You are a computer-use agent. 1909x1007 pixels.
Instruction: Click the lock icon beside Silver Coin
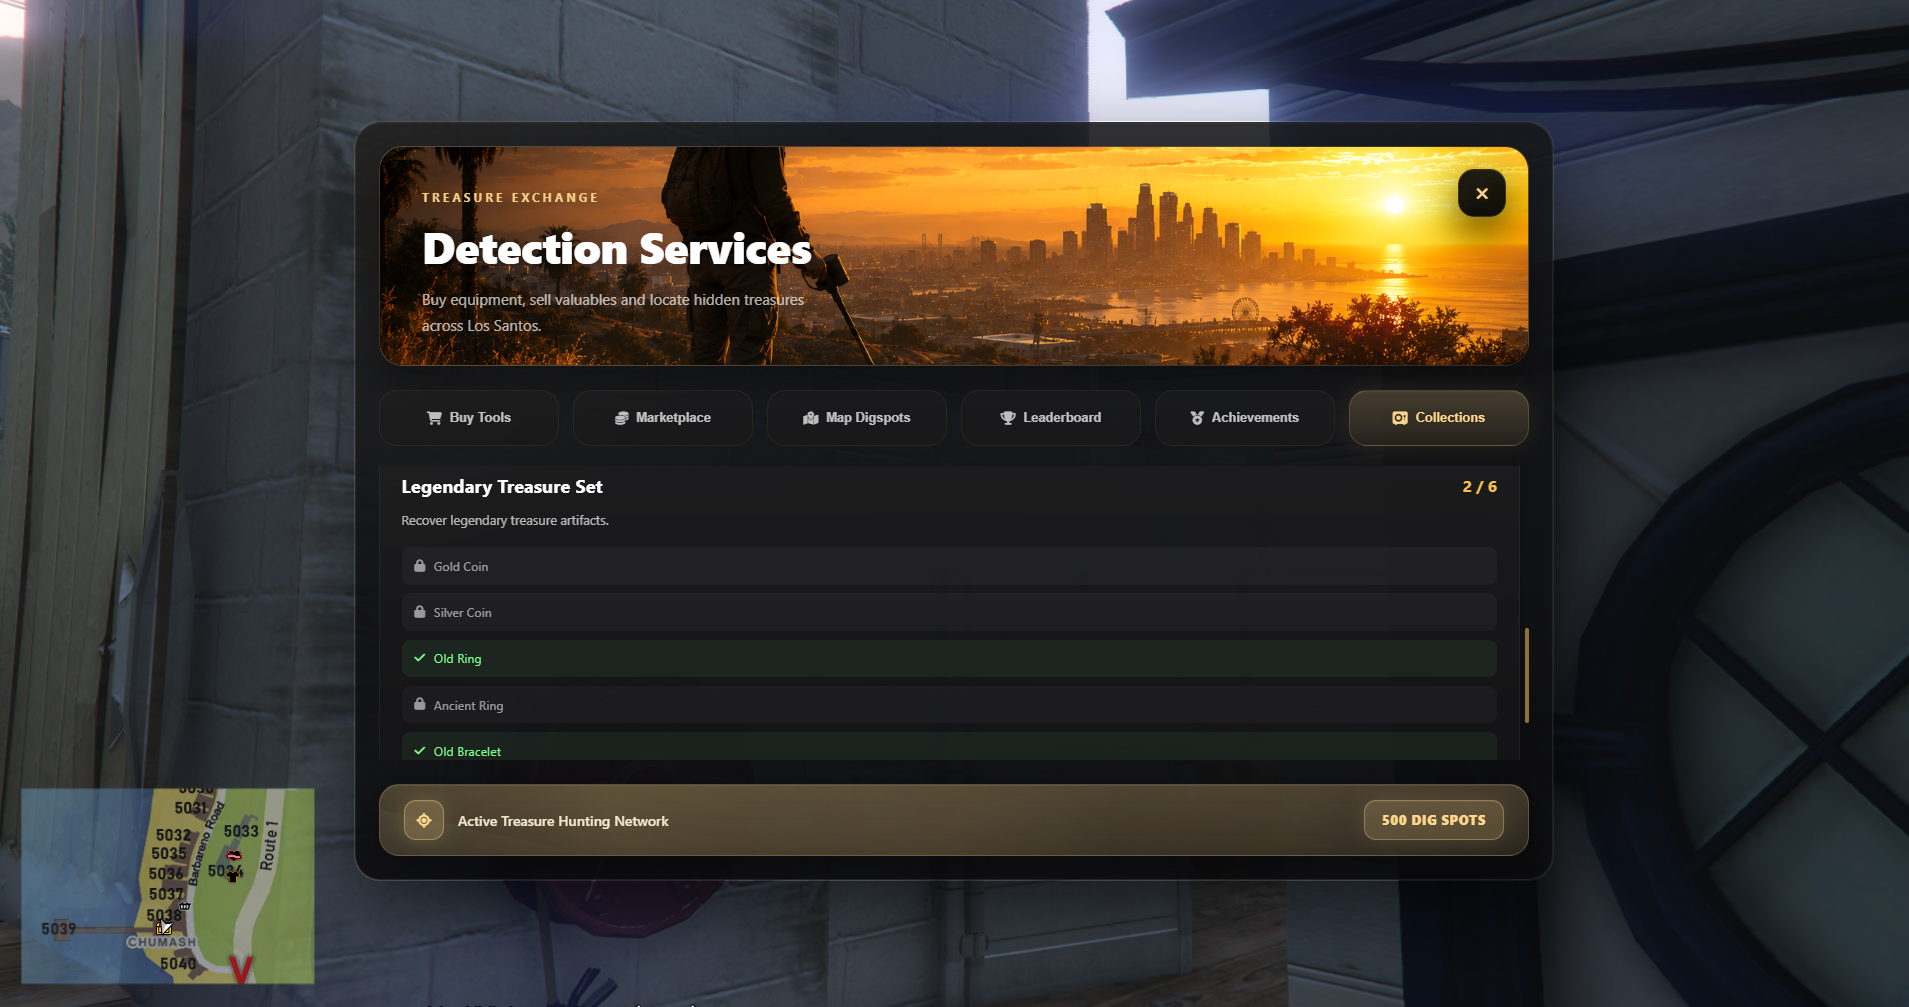click(x=420, y=612)
